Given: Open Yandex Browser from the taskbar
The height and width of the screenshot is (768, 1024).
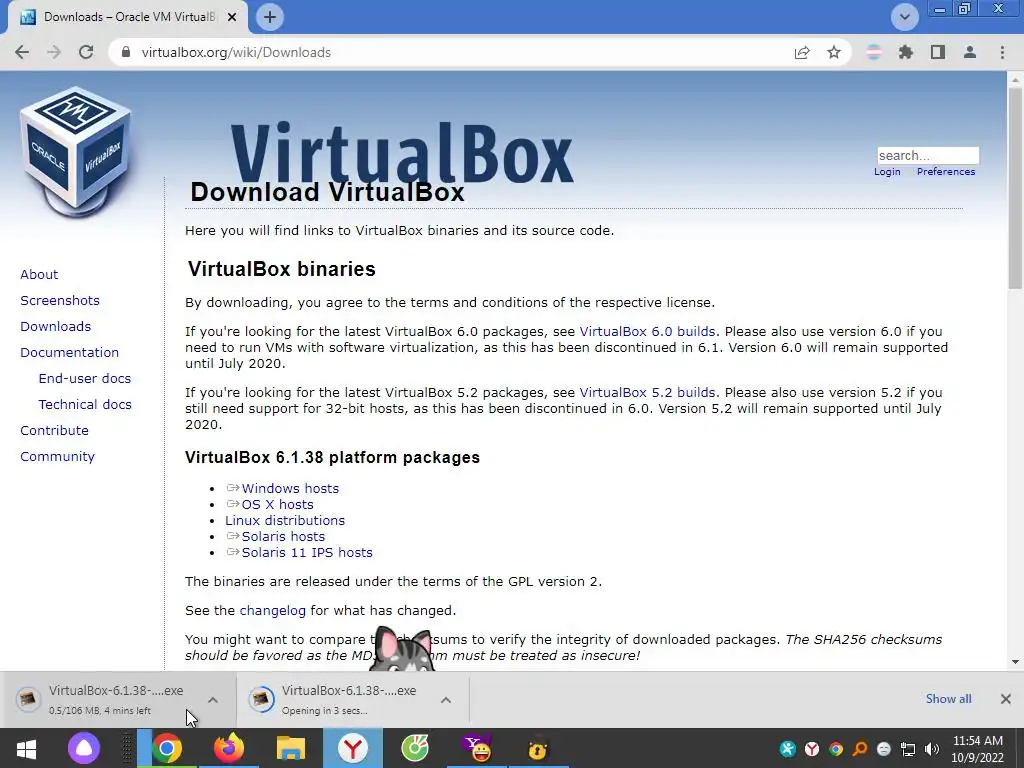Looking at the screenshot, I should 353,748.
